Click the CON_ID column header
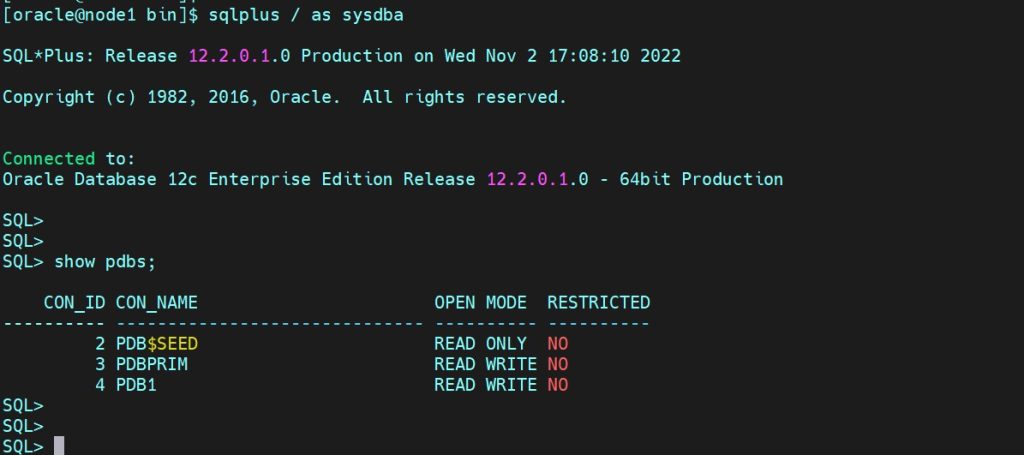The width and height of the screenshot is (1024, 455). pos(74,302)
